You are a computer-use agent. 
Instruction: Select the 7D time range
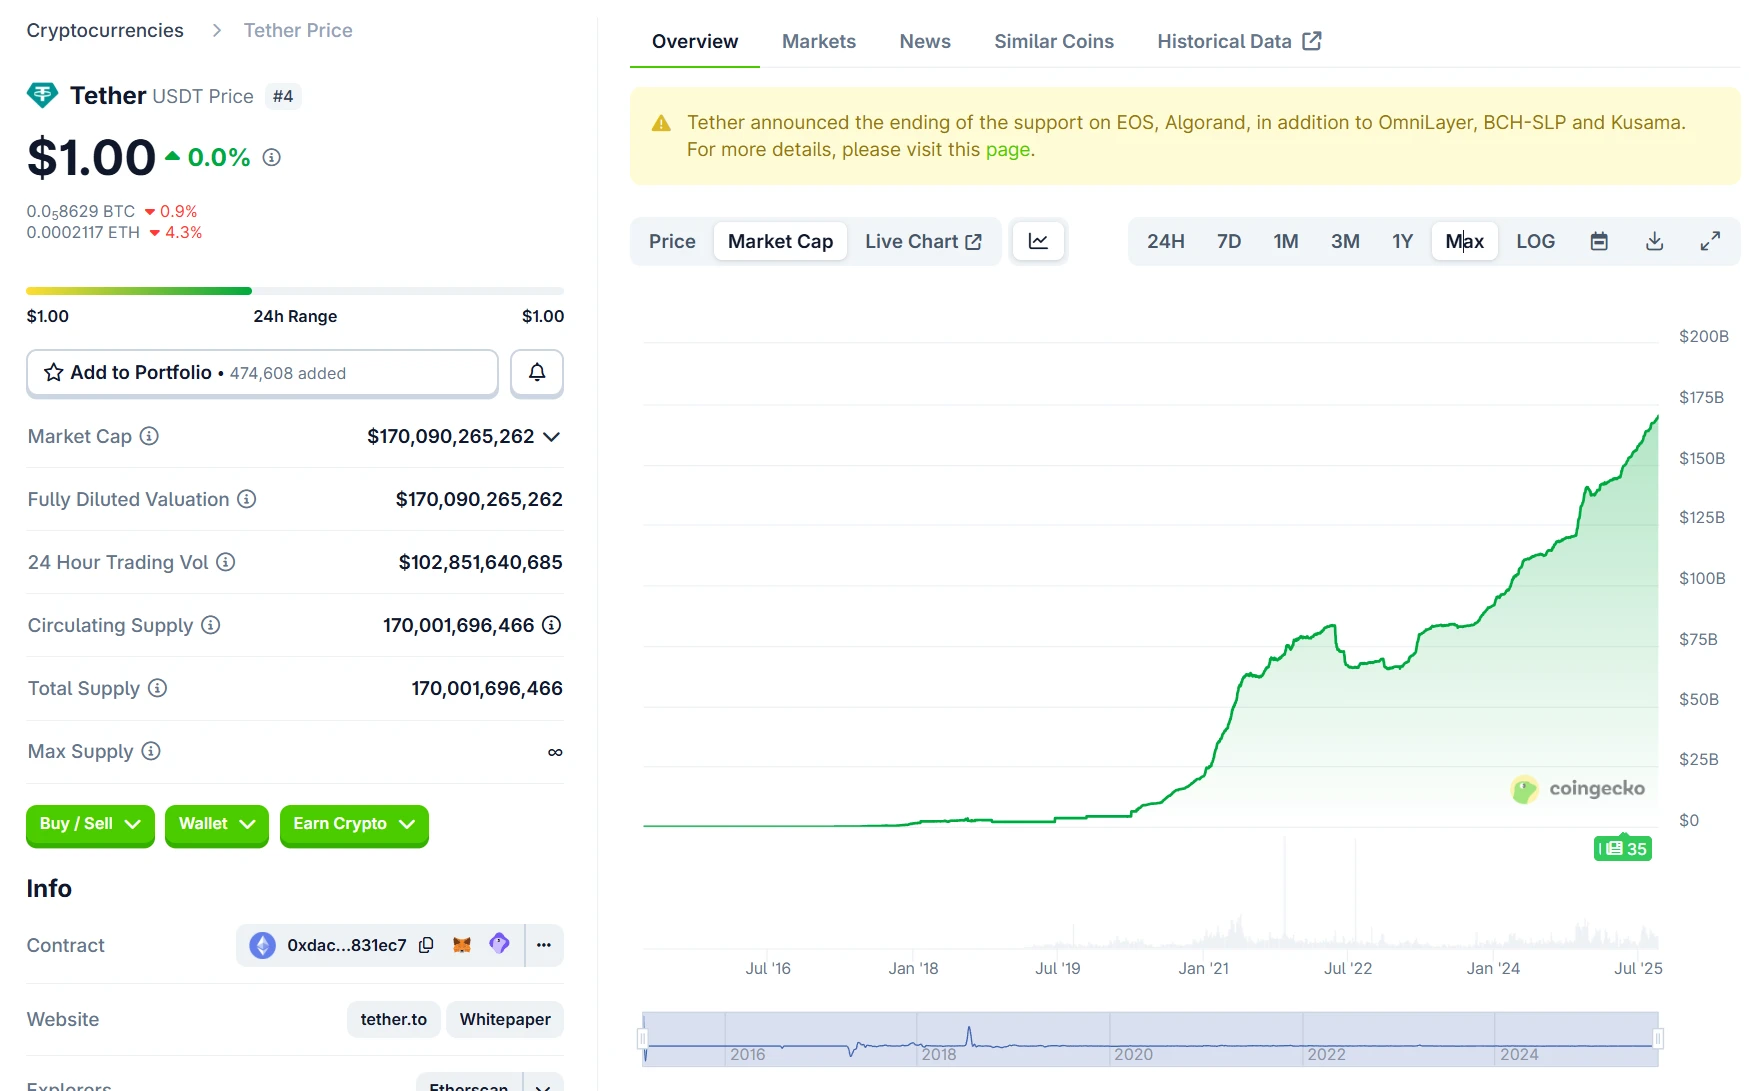click(1229, 241)
